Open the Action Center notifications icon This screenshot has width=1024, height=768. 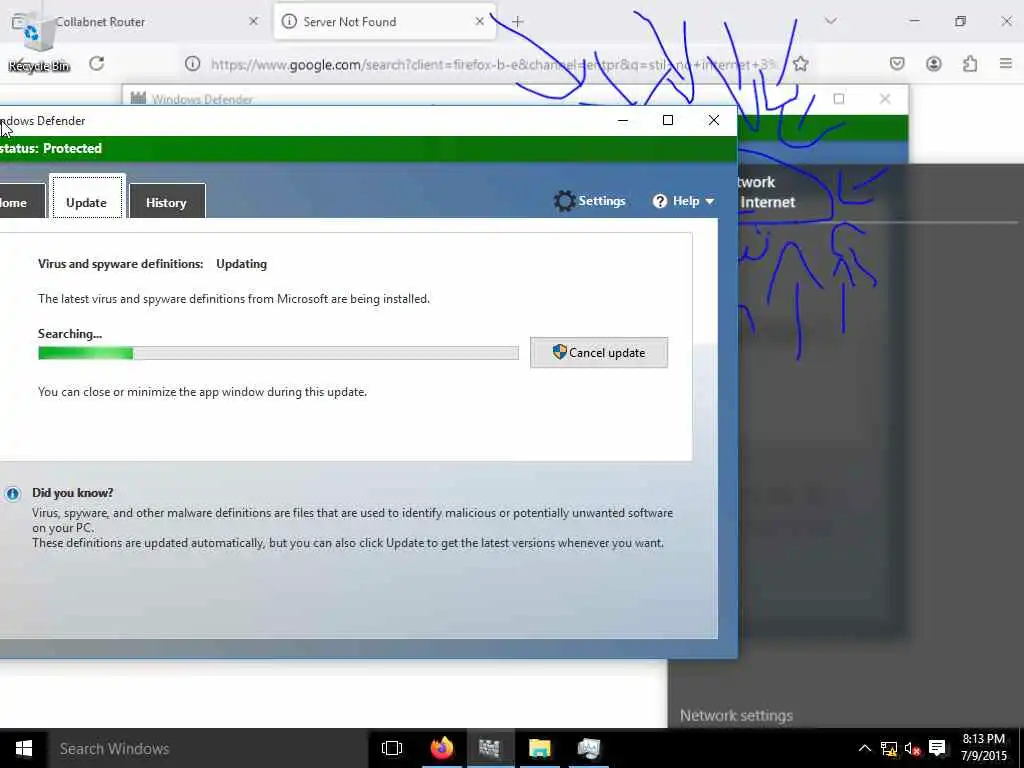[937, 748]
